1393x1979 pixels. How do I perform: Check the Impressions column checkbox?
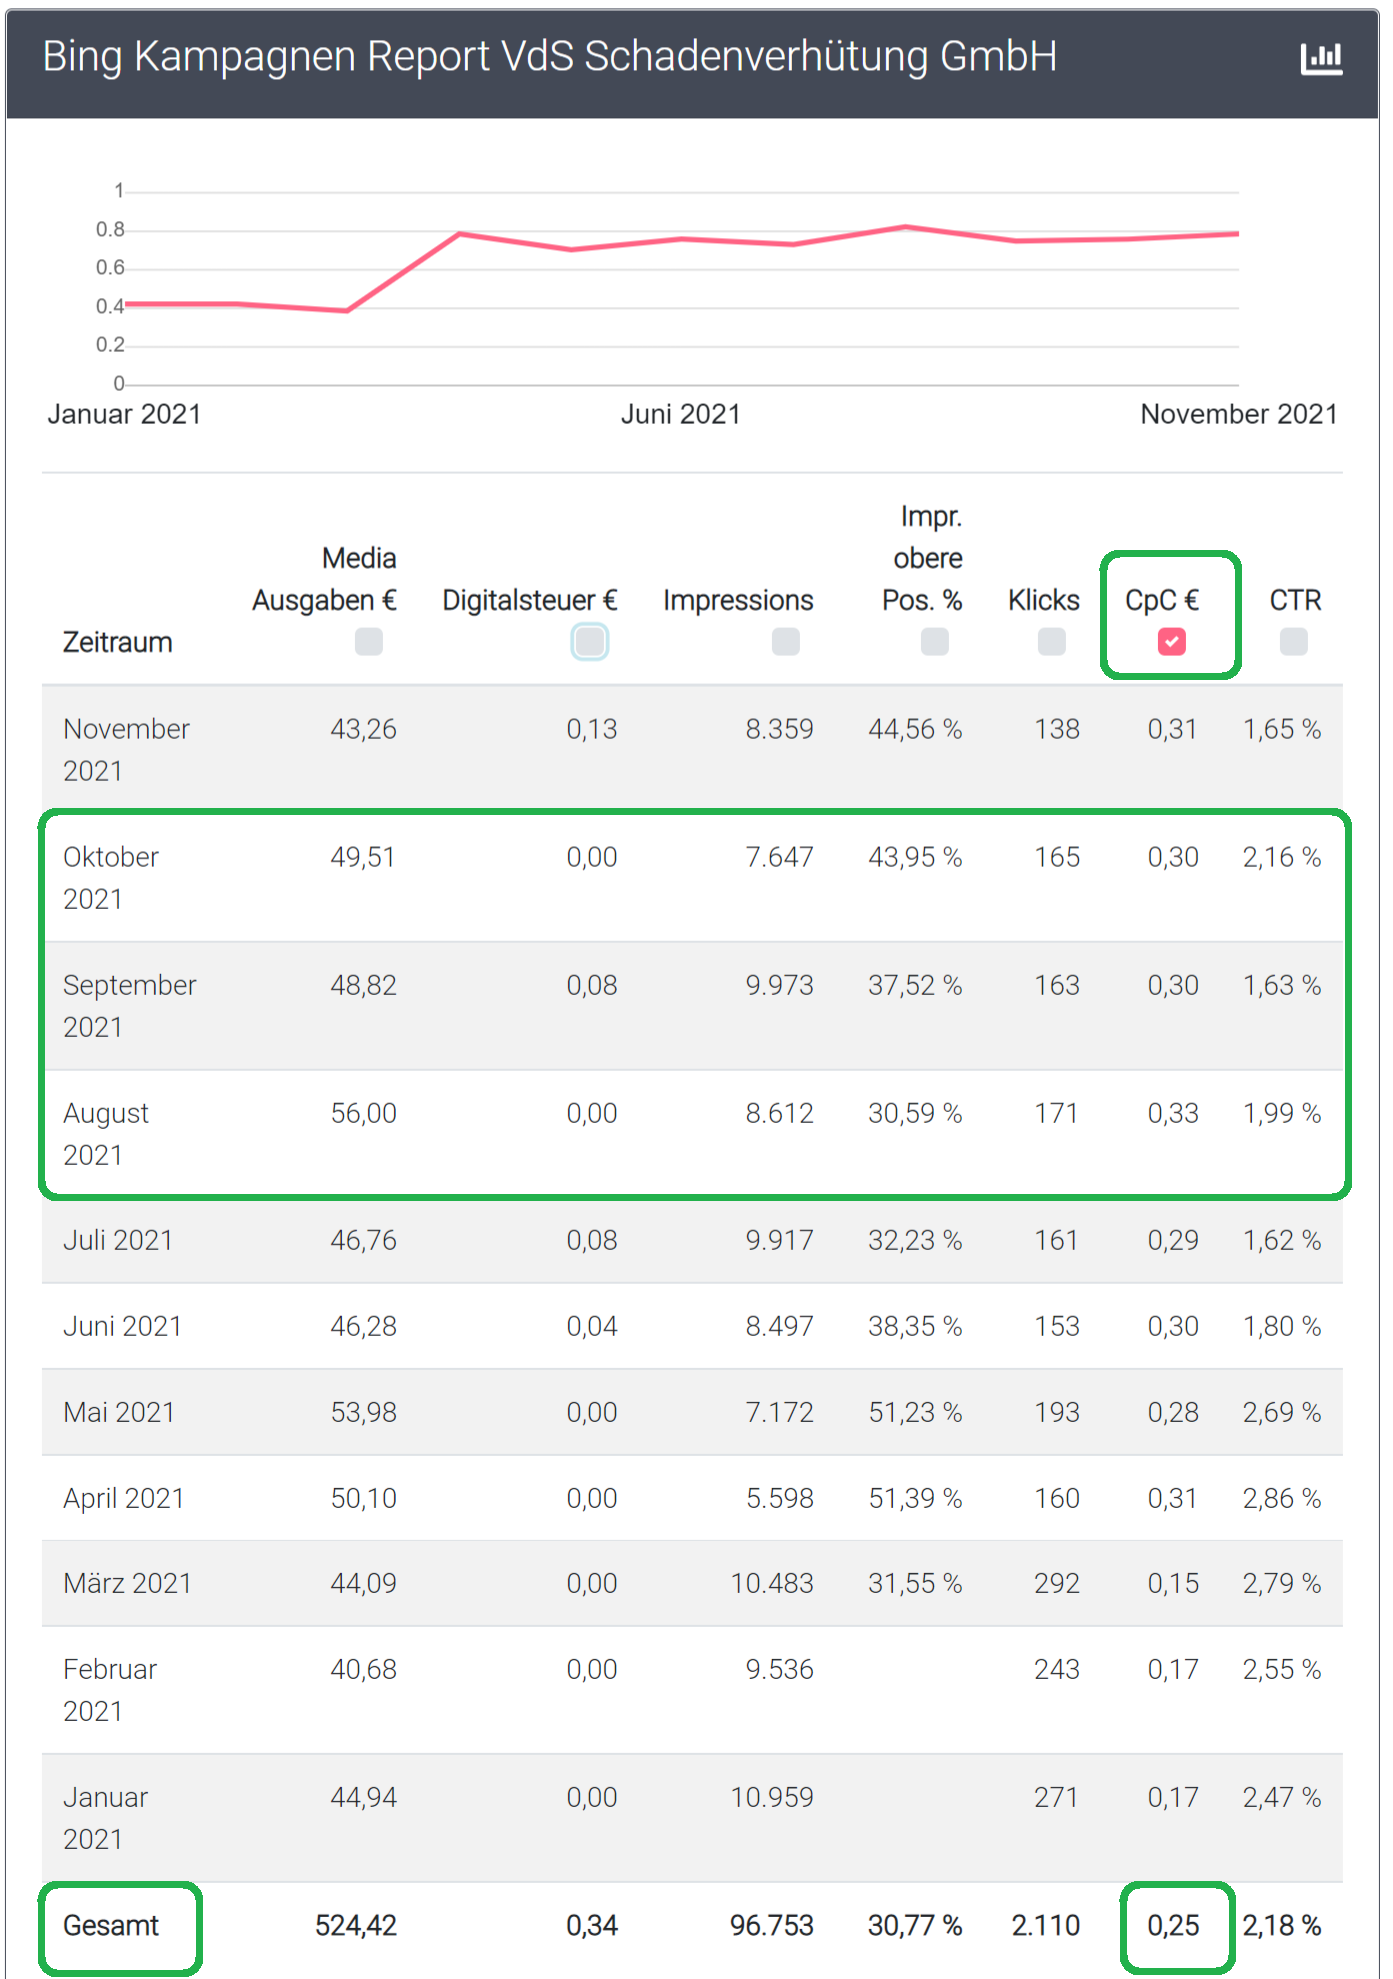pos(786,641)
